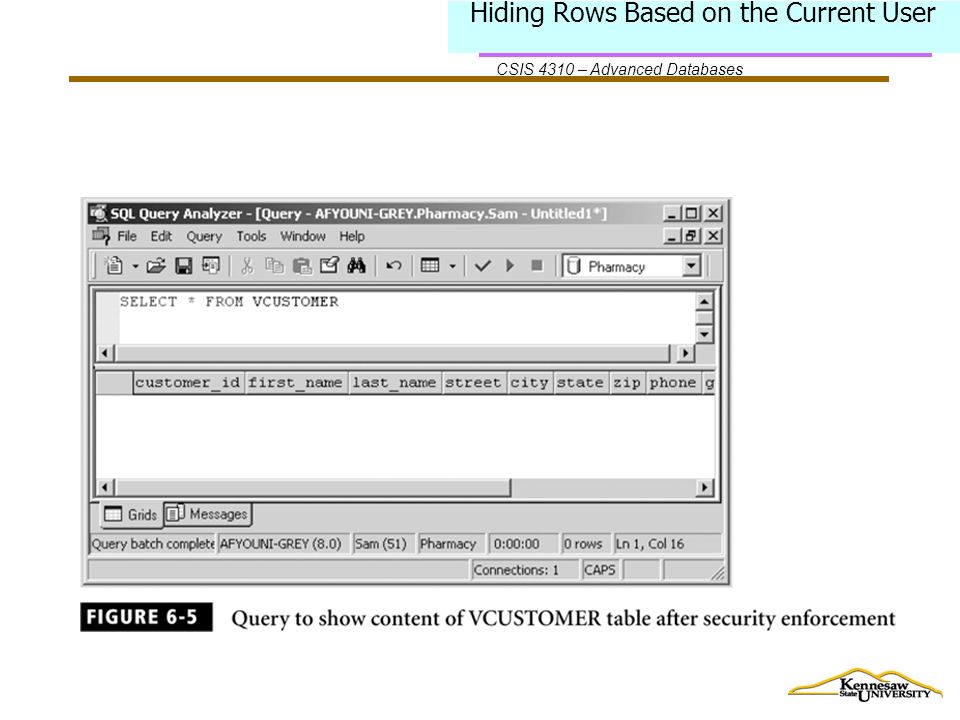The height and width of the screenshot is (720, 960).
Task: Open the Query menu
Action: coord(204,236)
